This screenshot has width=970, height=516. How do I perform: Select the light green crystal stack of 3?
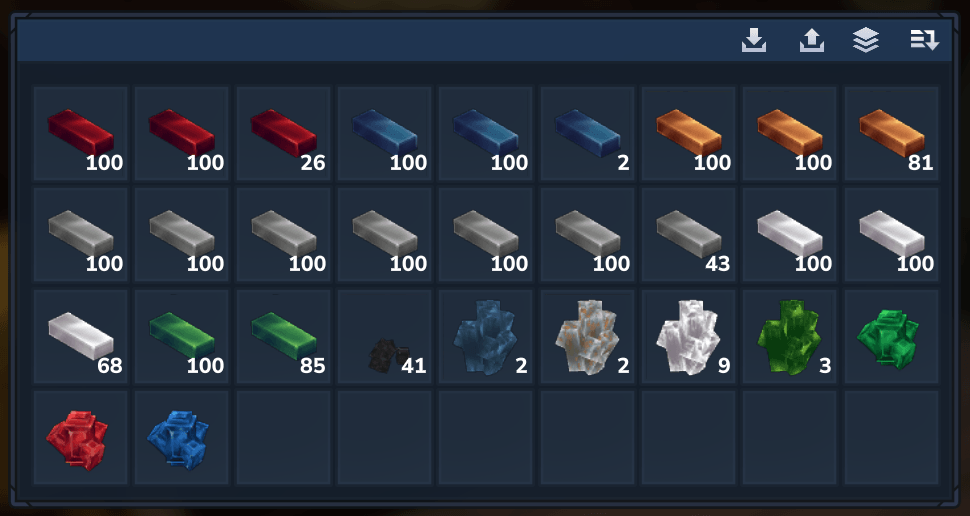789,336
